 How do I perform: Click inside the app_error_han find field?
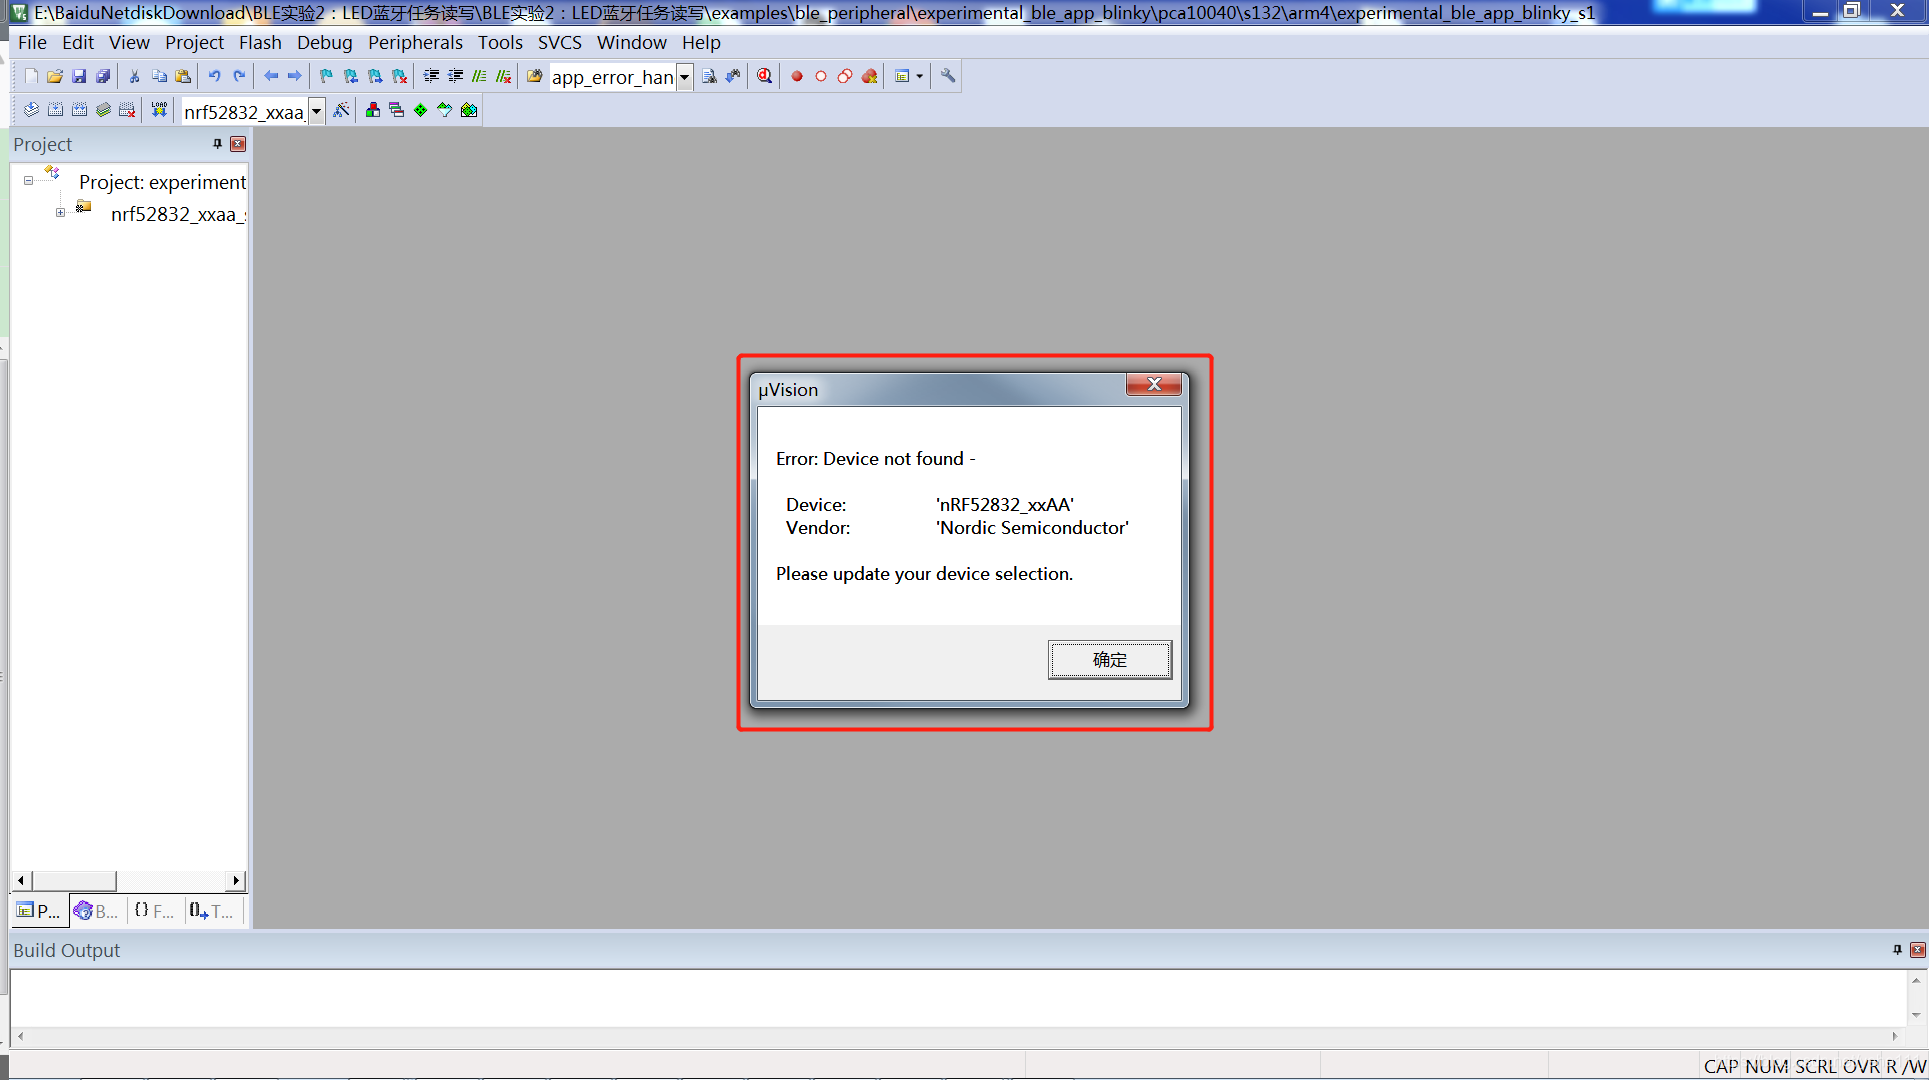pos(613,77)
